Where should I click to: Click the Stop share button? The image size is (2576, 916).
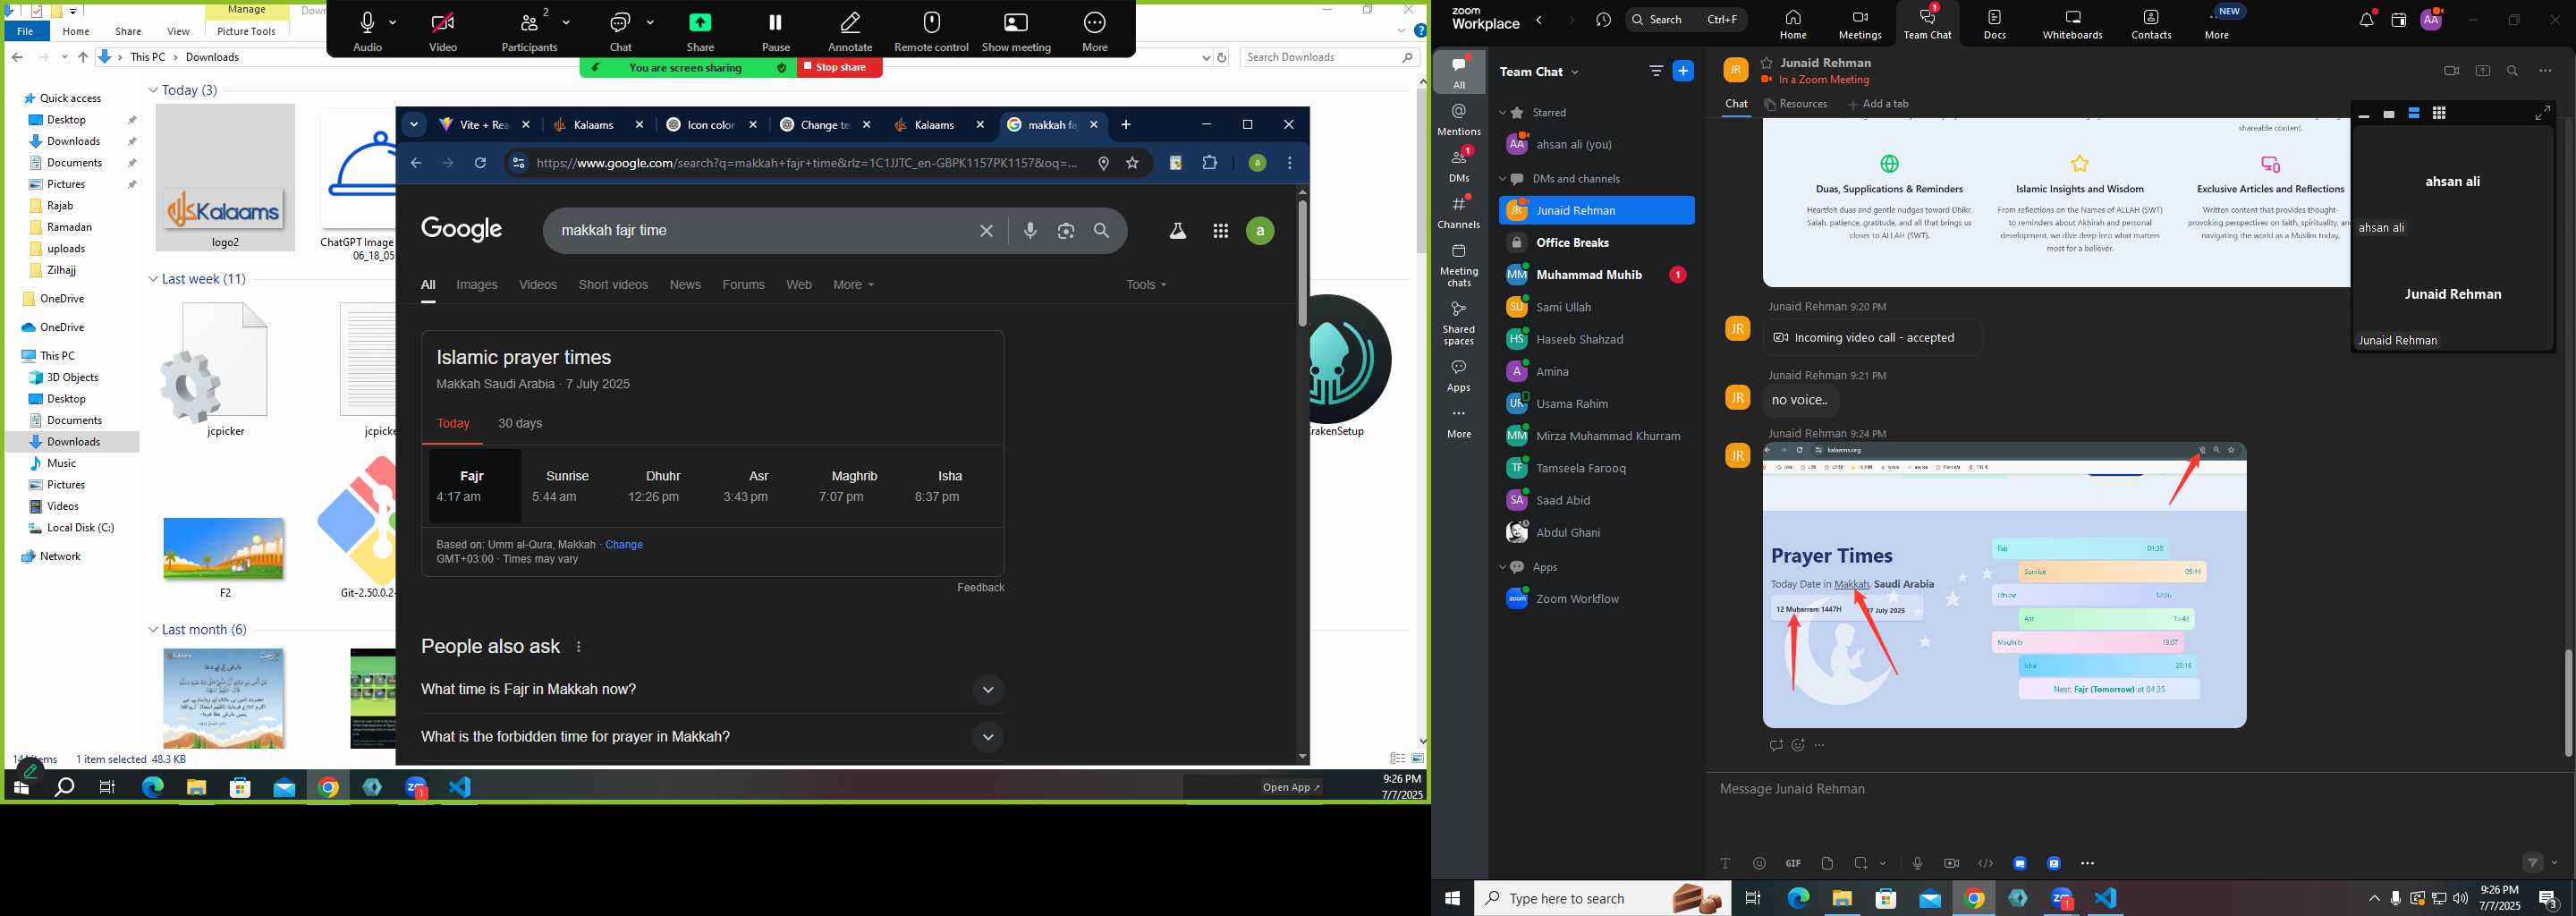coord(840,67)
